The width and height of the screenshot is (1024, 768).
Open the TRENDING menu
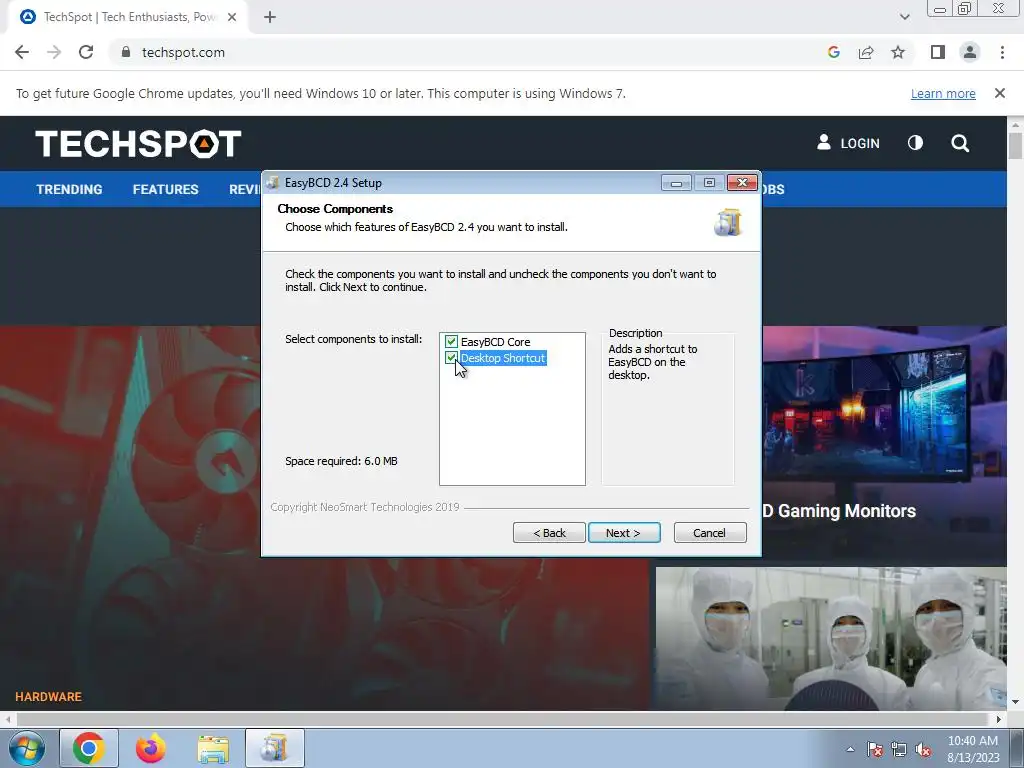69,189
